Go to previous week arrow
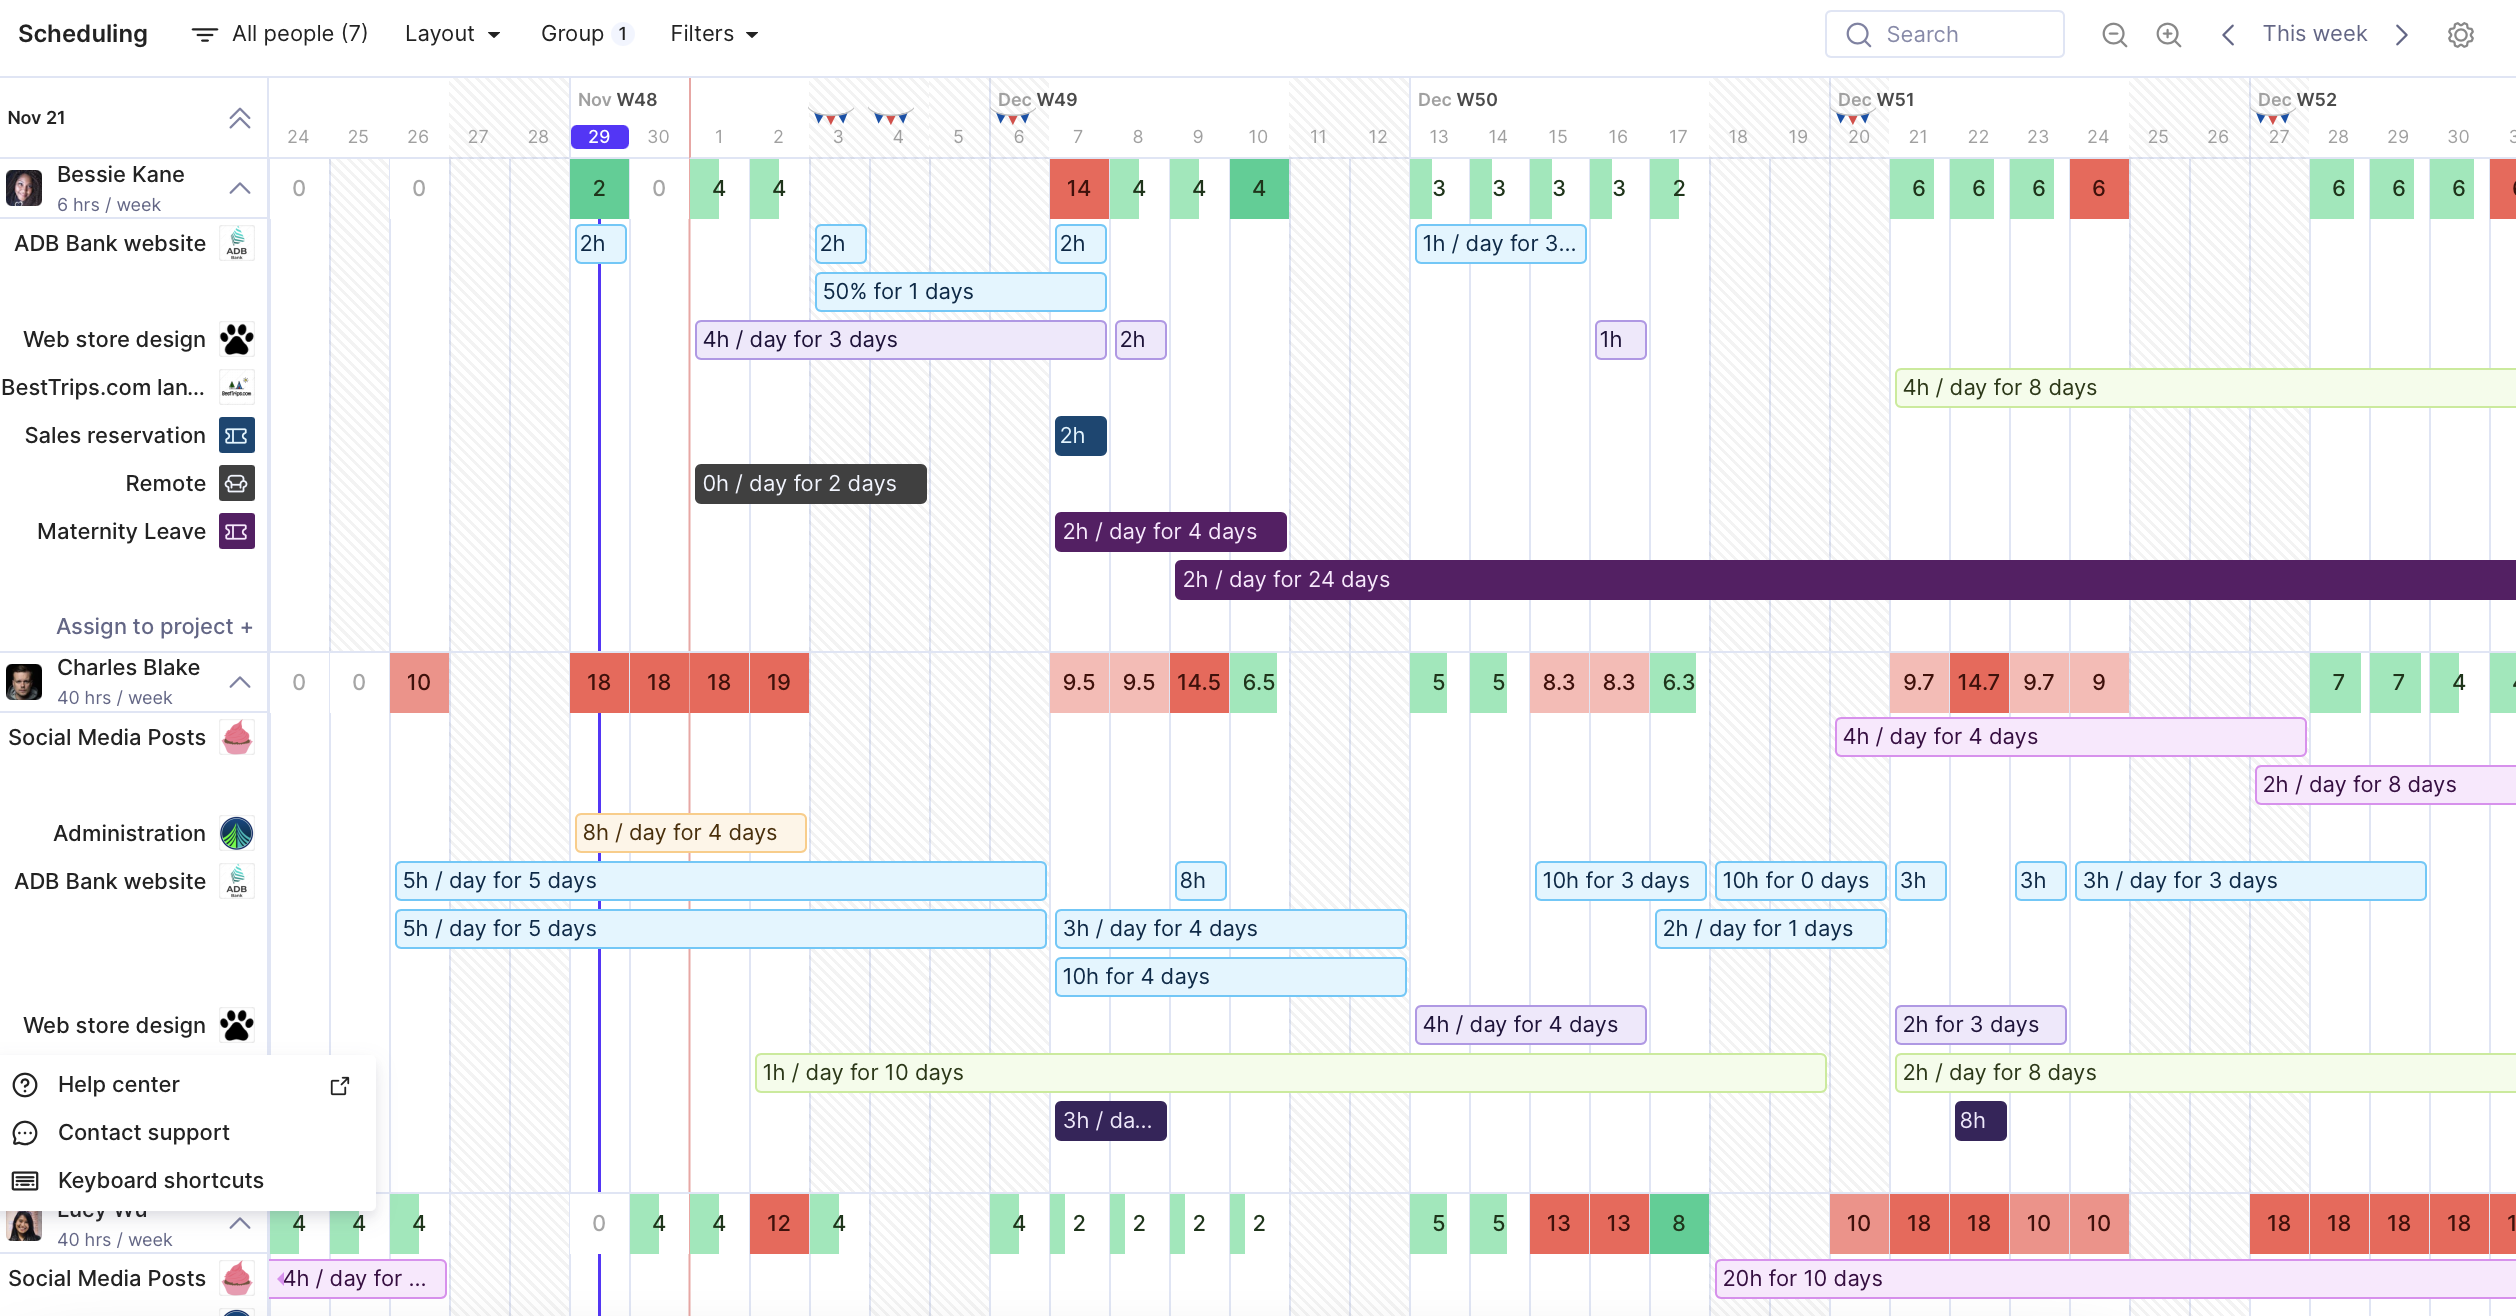Screen dimensions: 2516x1316 (x=2228, y=35)
